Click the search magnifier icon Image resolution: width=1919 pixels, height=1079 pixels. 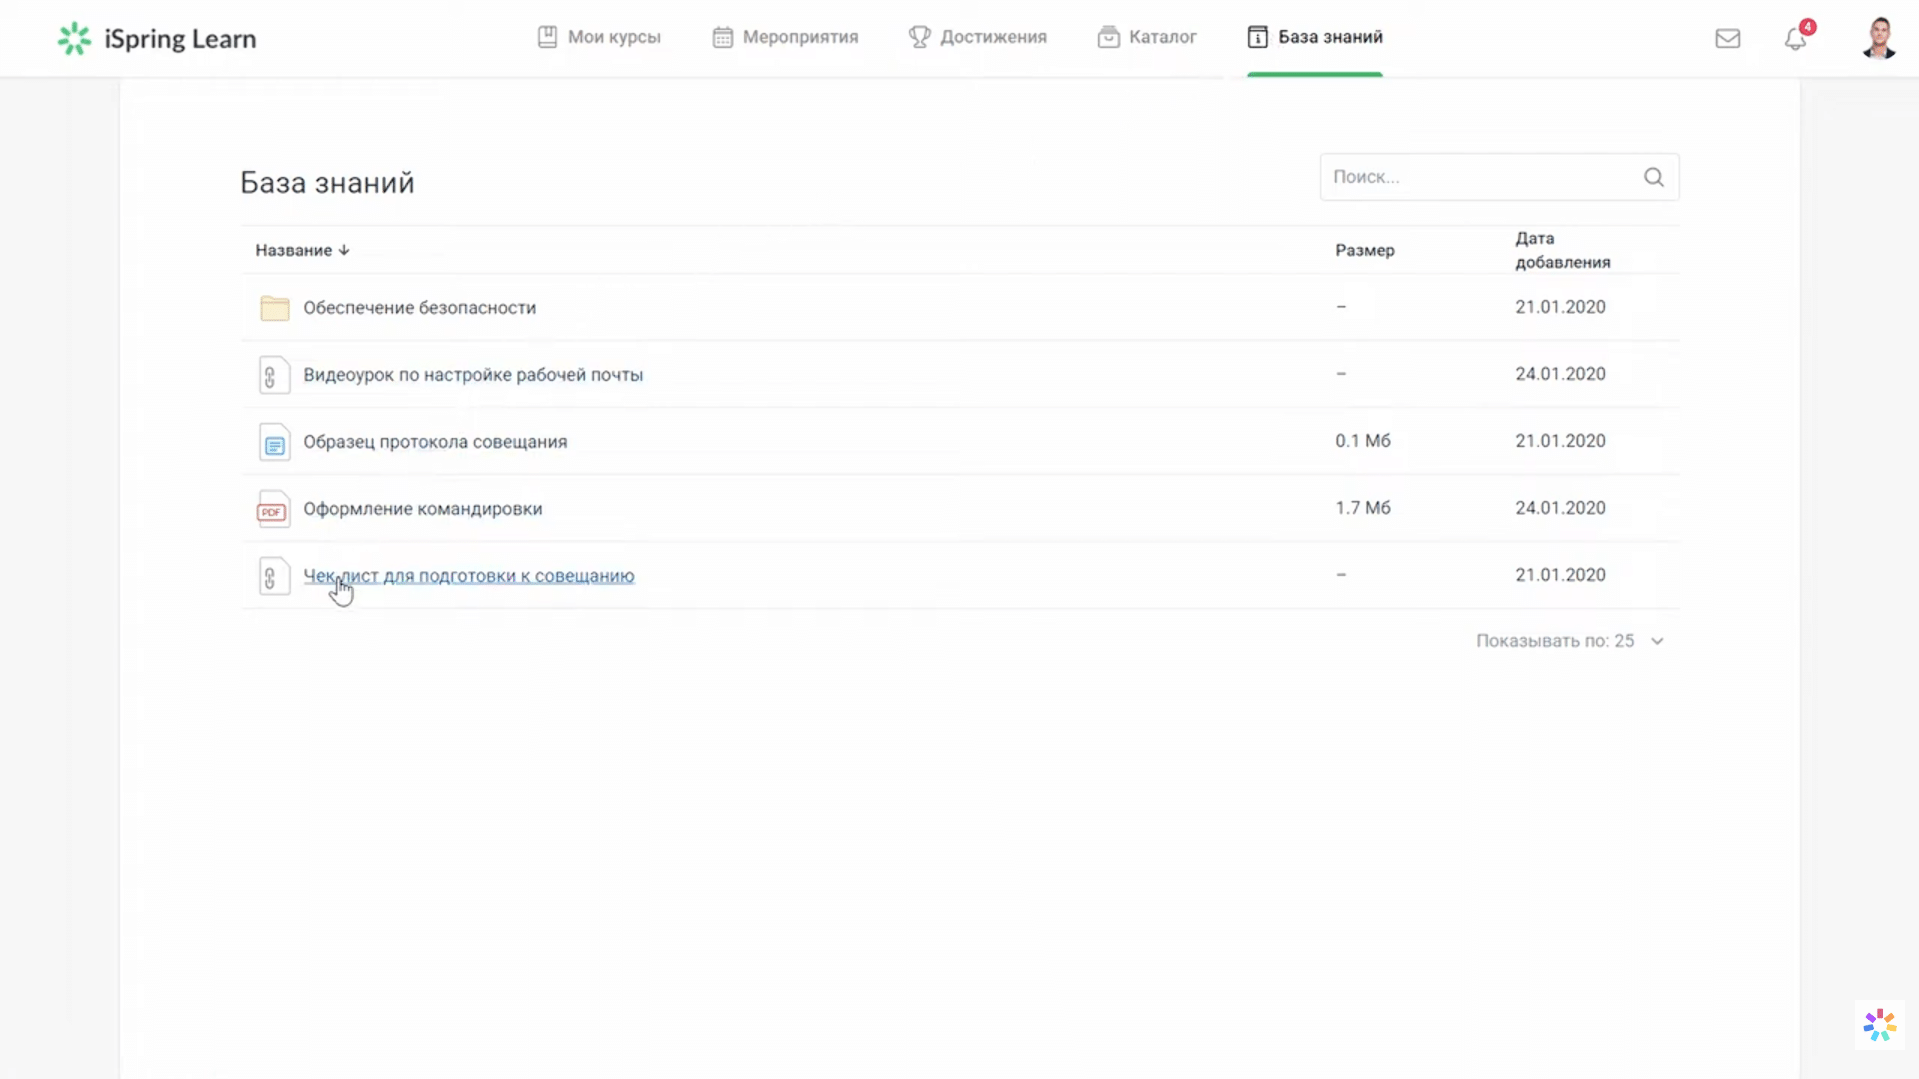click(1653, 177)
